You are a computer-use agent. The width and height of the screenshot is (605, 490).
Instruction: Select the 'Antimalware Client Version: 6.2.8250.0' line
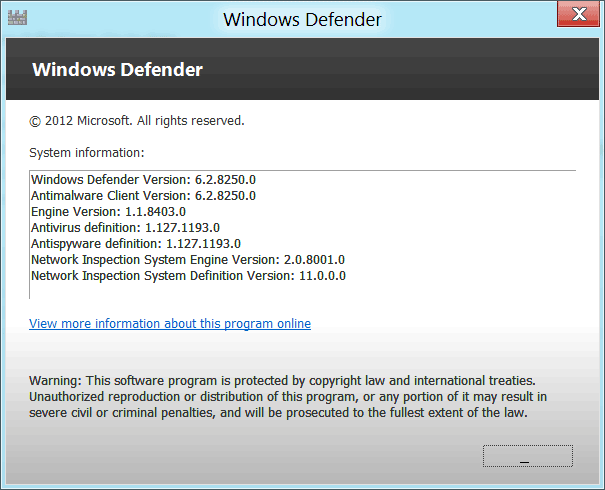(x=143, y=196)
